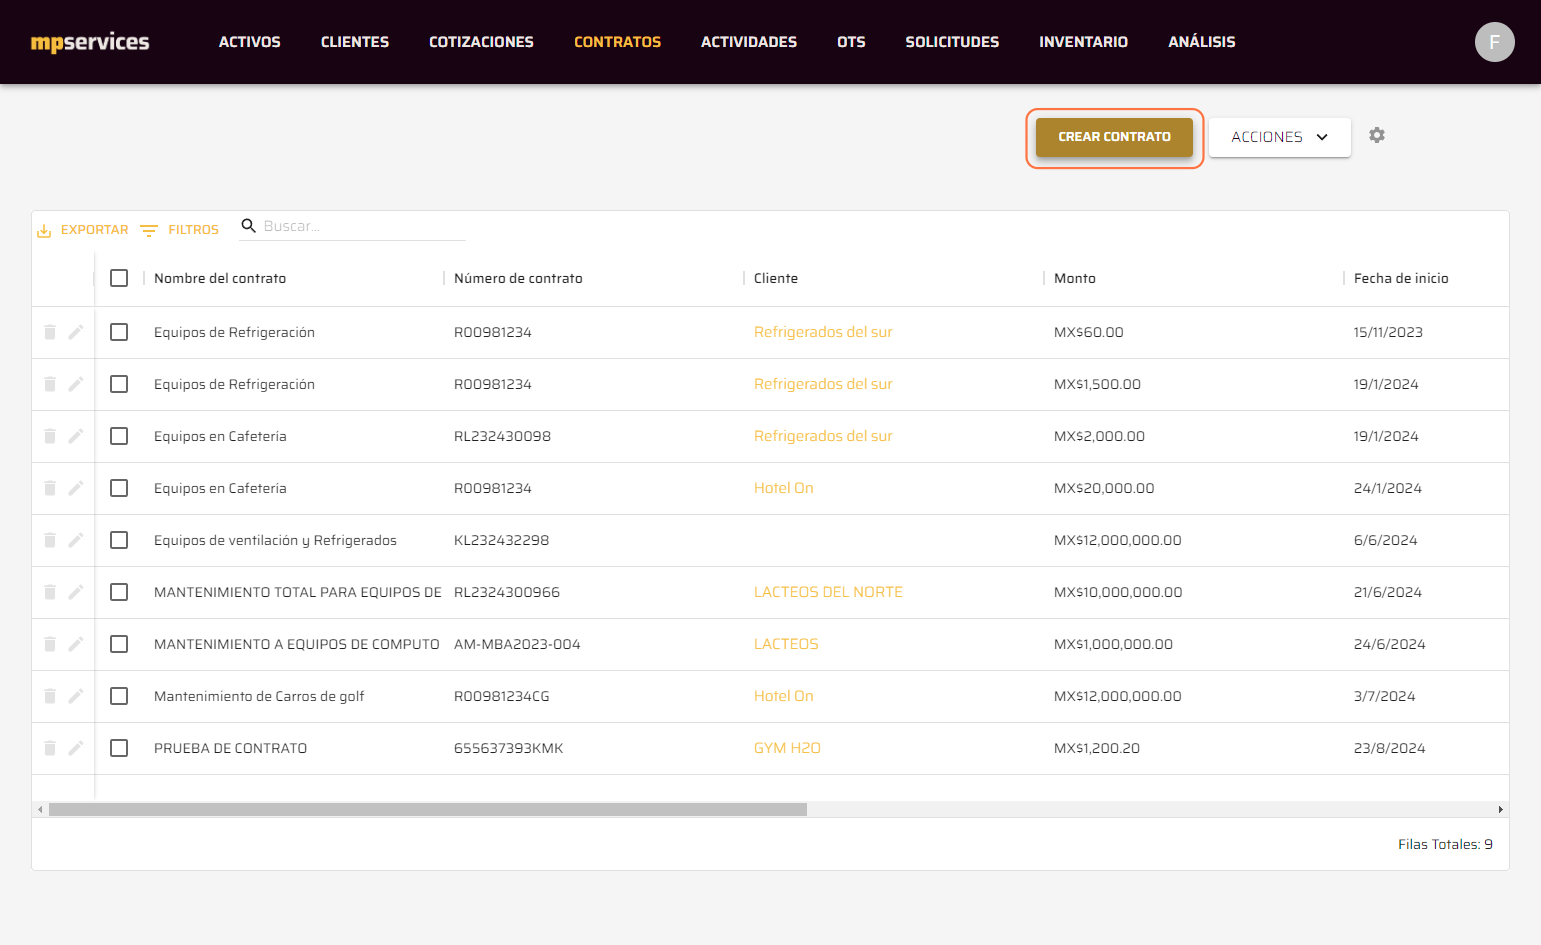This screenshot has height=945, width=1541.
Task: Edit the MX$60.00 Equipos de Refrigeración row via pencil icon
Action: (76, 332)
